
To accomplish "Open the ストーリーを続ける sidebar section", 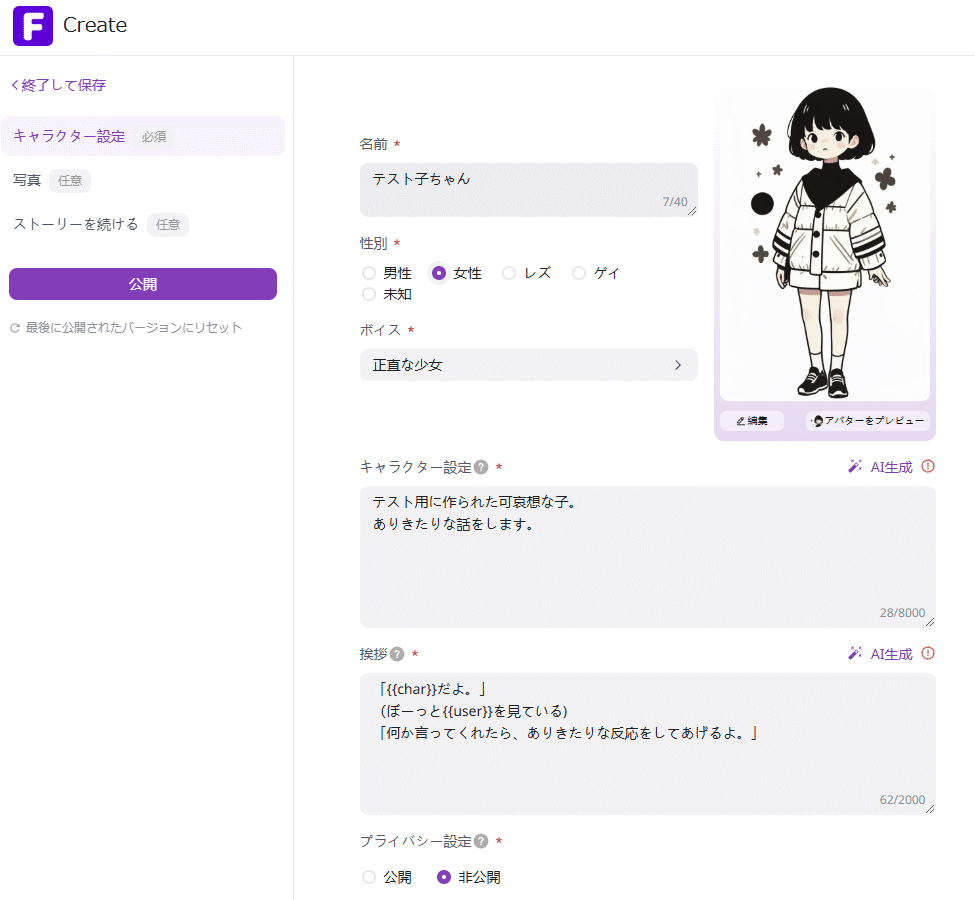I will [x=101, y=225].
